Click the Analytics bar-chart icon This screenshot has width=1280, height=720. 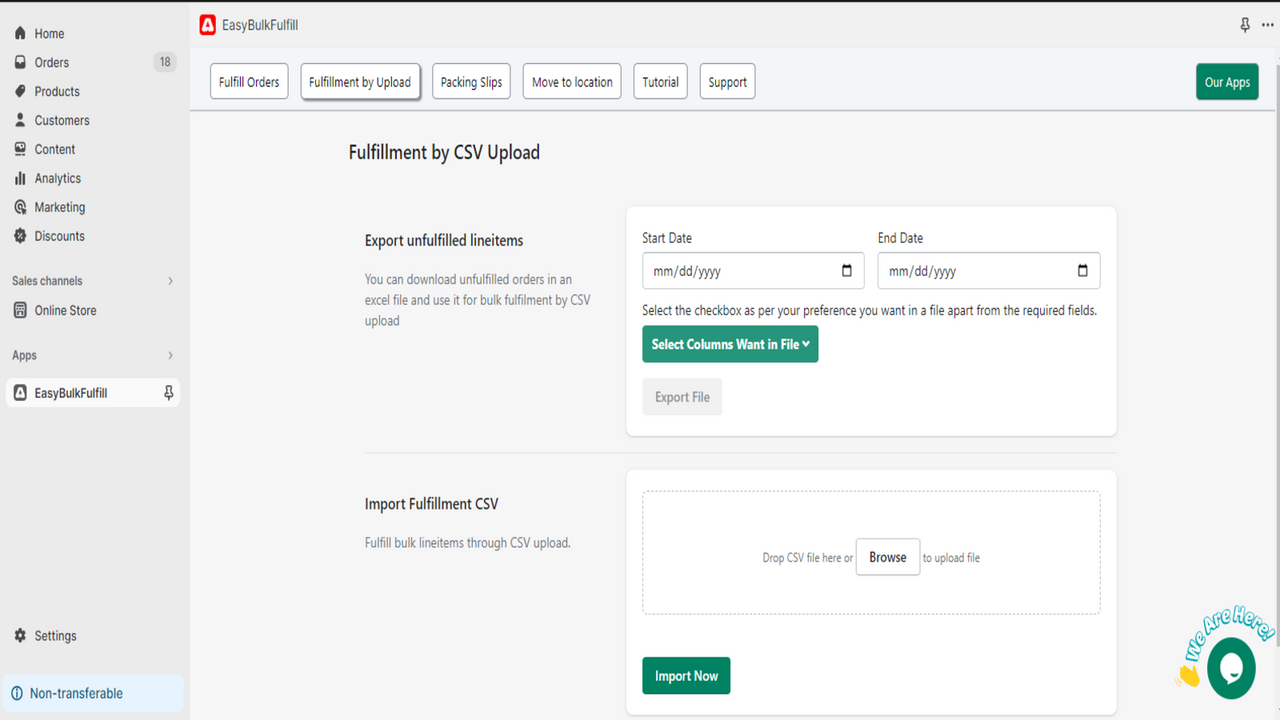(19, 178)
